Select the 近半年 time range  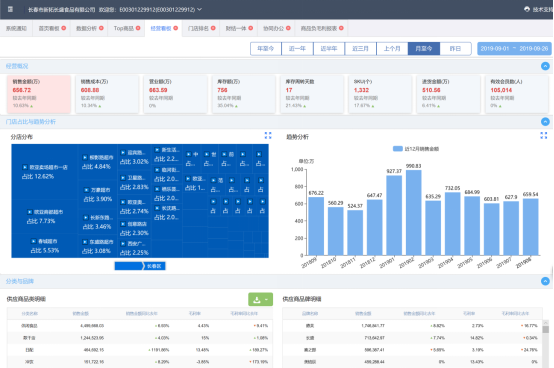pyautogui.click(x=329, y=48)
